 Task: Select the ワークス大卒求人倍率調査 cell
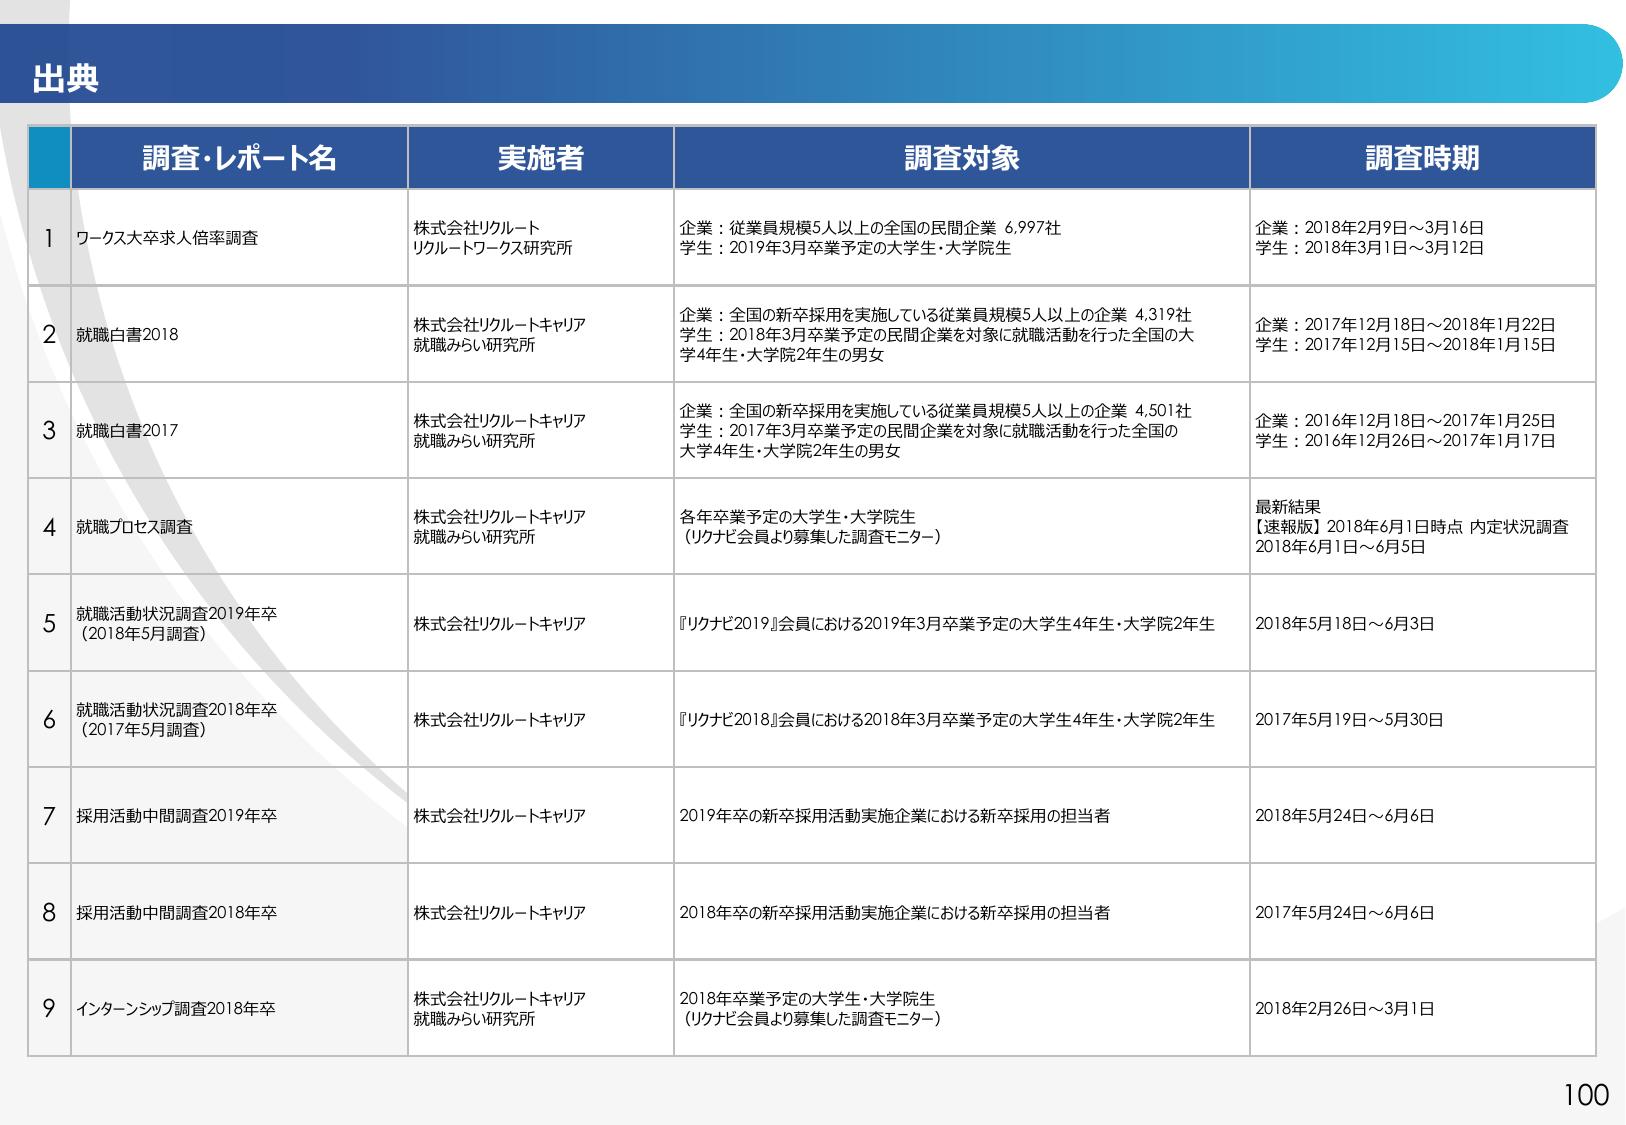pyautogui.click(x=167, y=238)
